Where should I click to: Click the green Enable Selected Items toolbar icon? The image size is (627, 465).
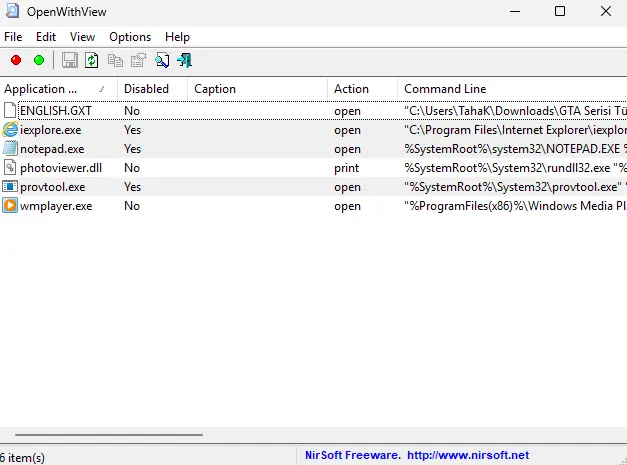click(39, 60)
